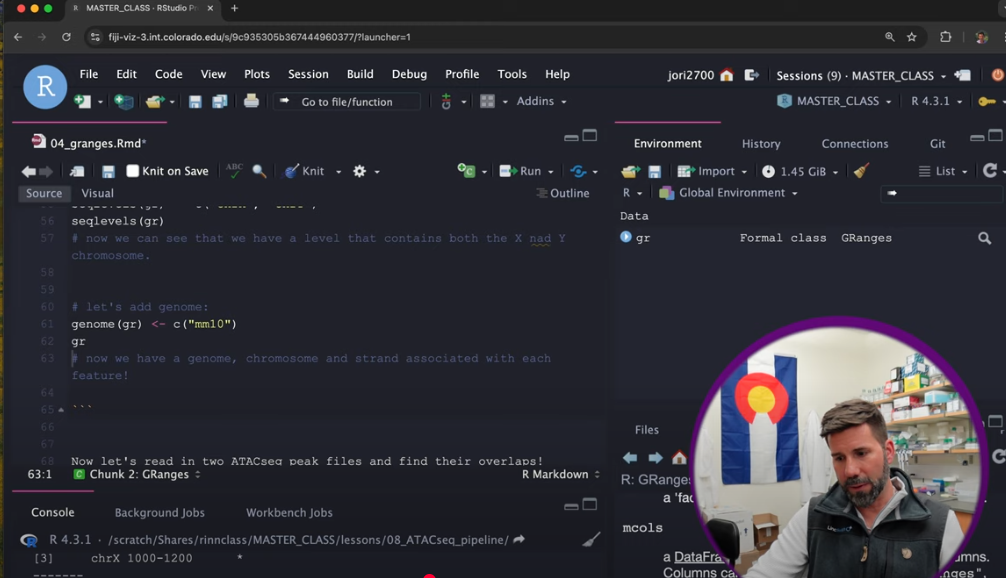This screenshot has height=578, width=1006.
Task: Click the create project icon
Action: point(123,101)
